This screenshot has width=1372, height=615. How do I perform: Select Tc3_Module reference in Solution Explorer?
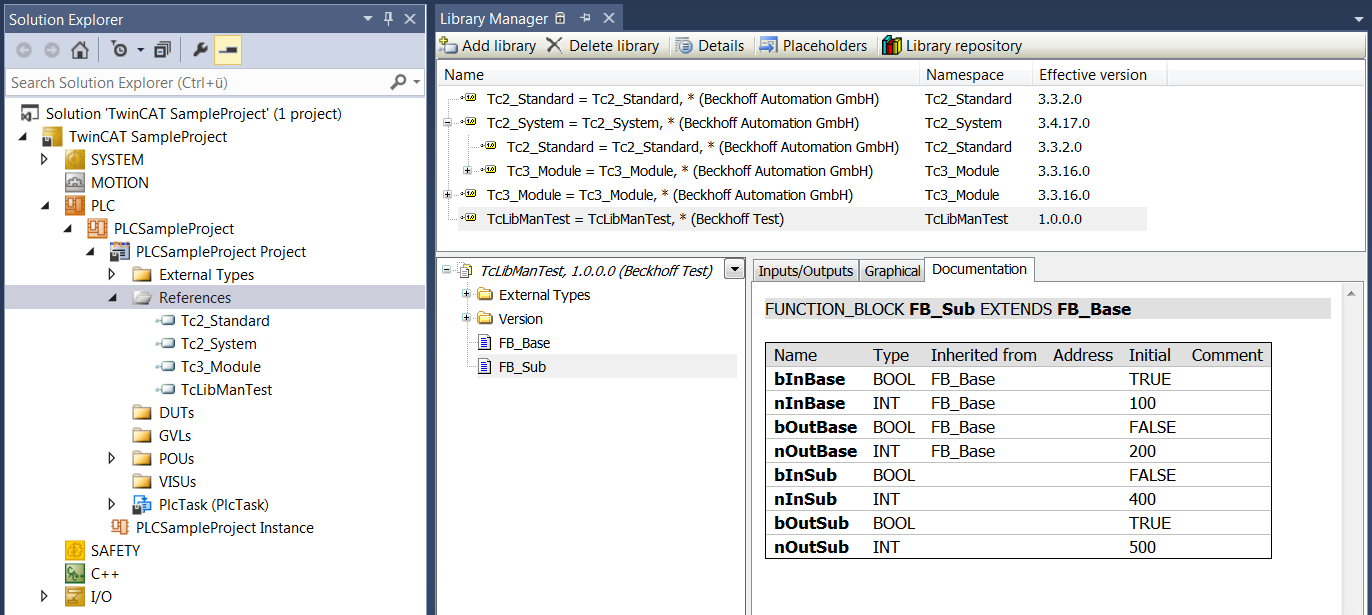pyautogui.click(x=220, y=367)
